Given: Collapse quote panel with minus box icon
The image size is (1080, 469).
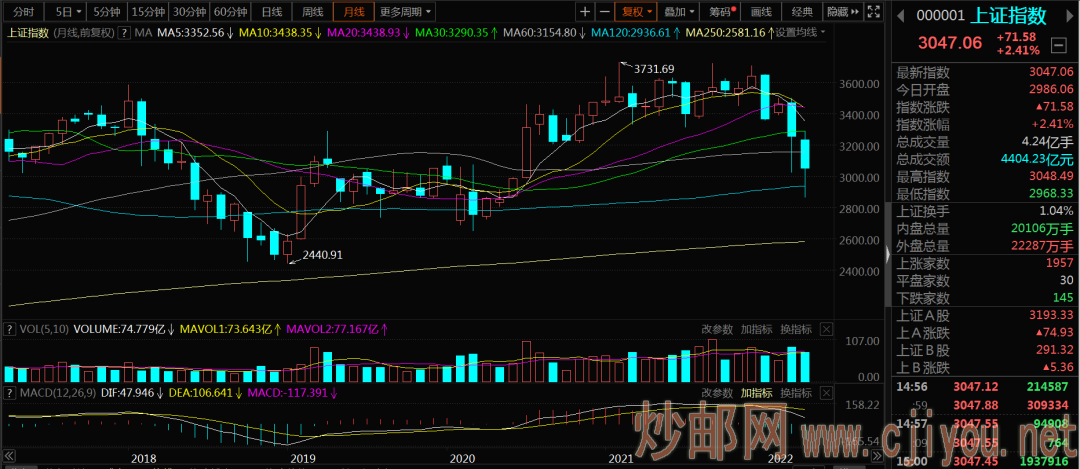Looking at the screenshot, I should coord(1057,46).
